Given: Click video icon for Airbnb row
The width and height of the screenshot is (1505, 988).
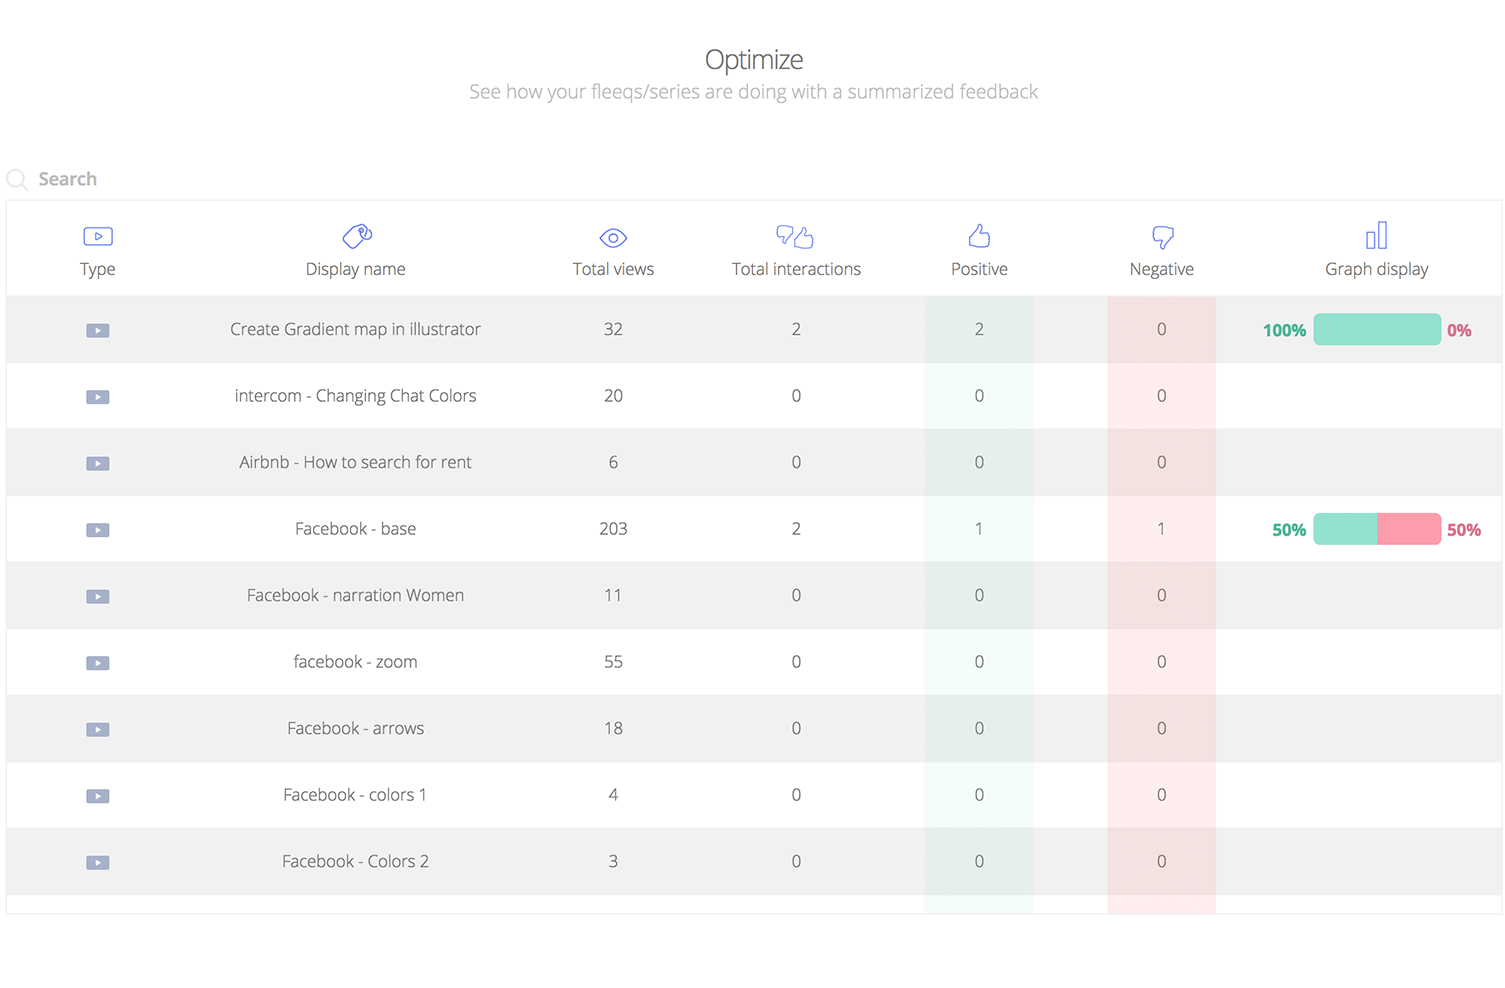Looking at the screenshot, I should (x=98, y=463).
